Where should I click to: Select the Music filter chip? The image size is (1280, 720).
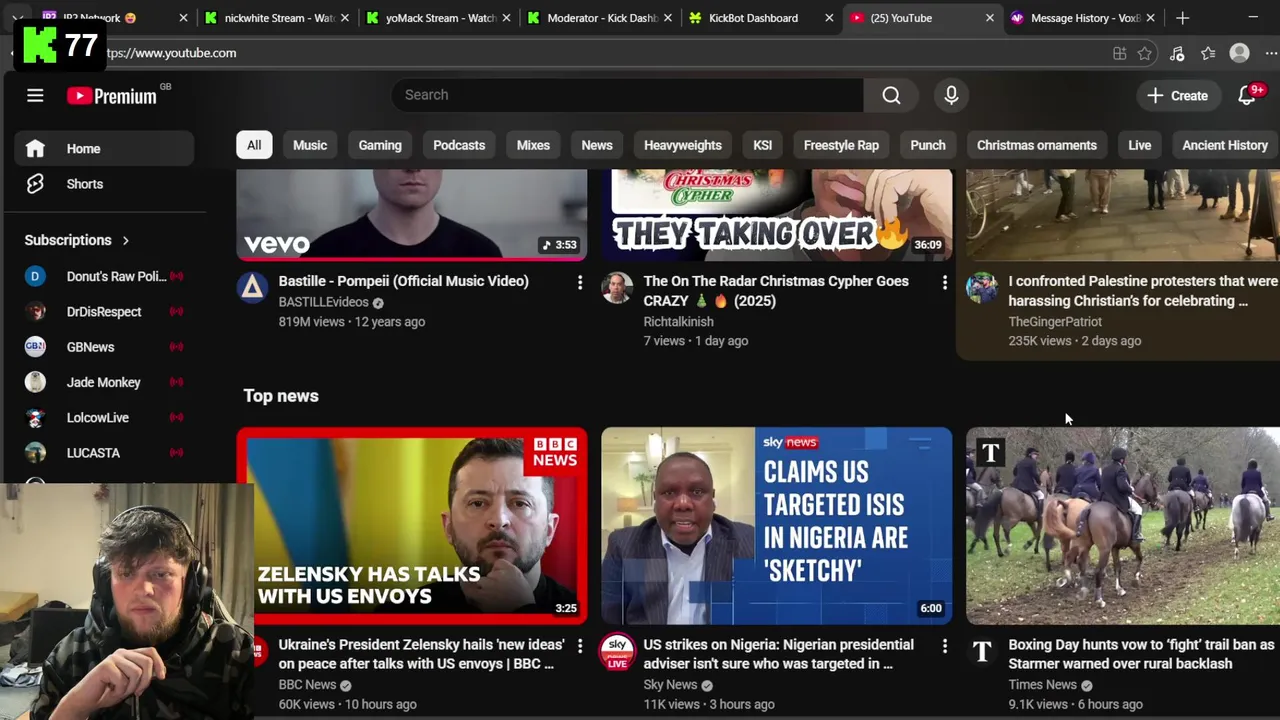point(310,145)
